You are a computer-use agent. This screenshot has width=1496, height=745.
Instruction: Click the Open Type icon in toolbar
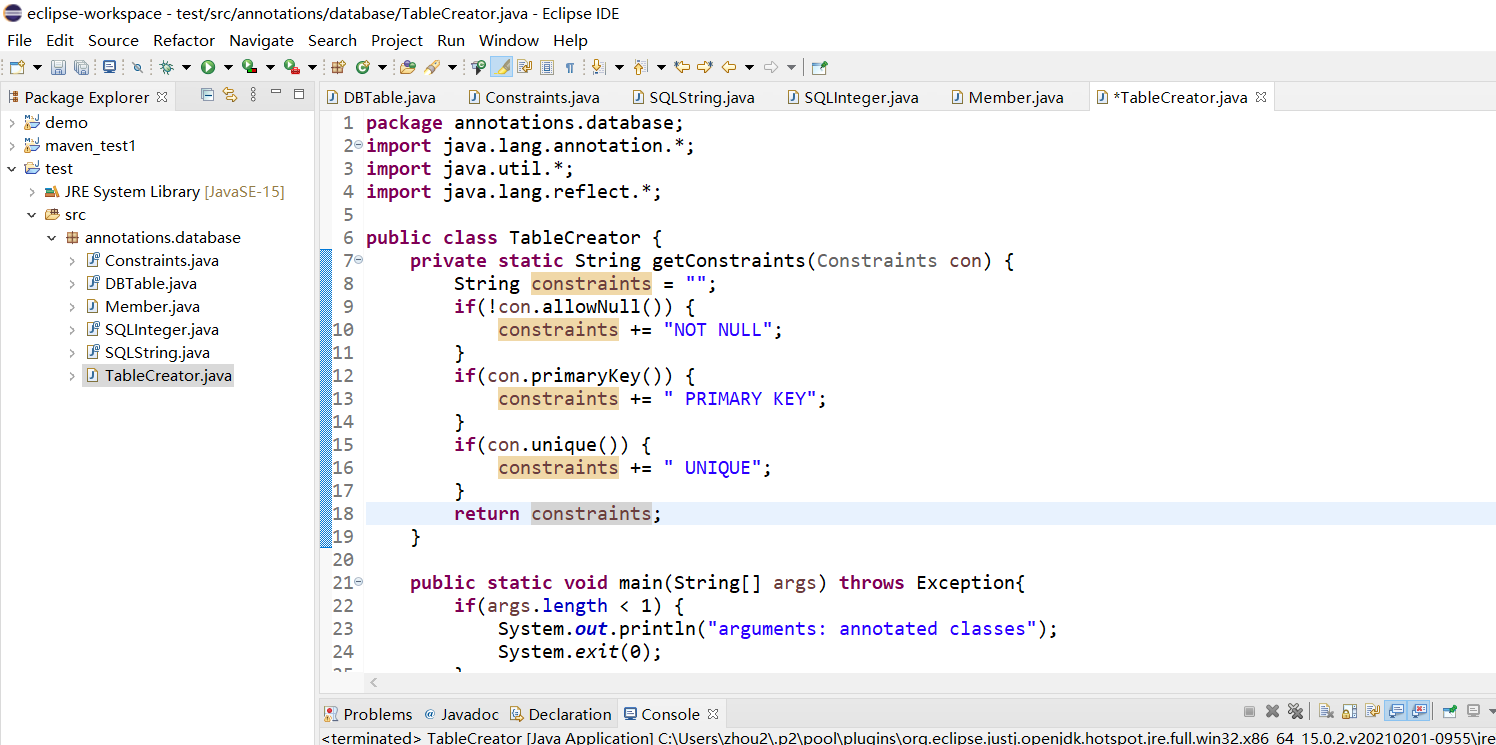(x=407, y=67)
